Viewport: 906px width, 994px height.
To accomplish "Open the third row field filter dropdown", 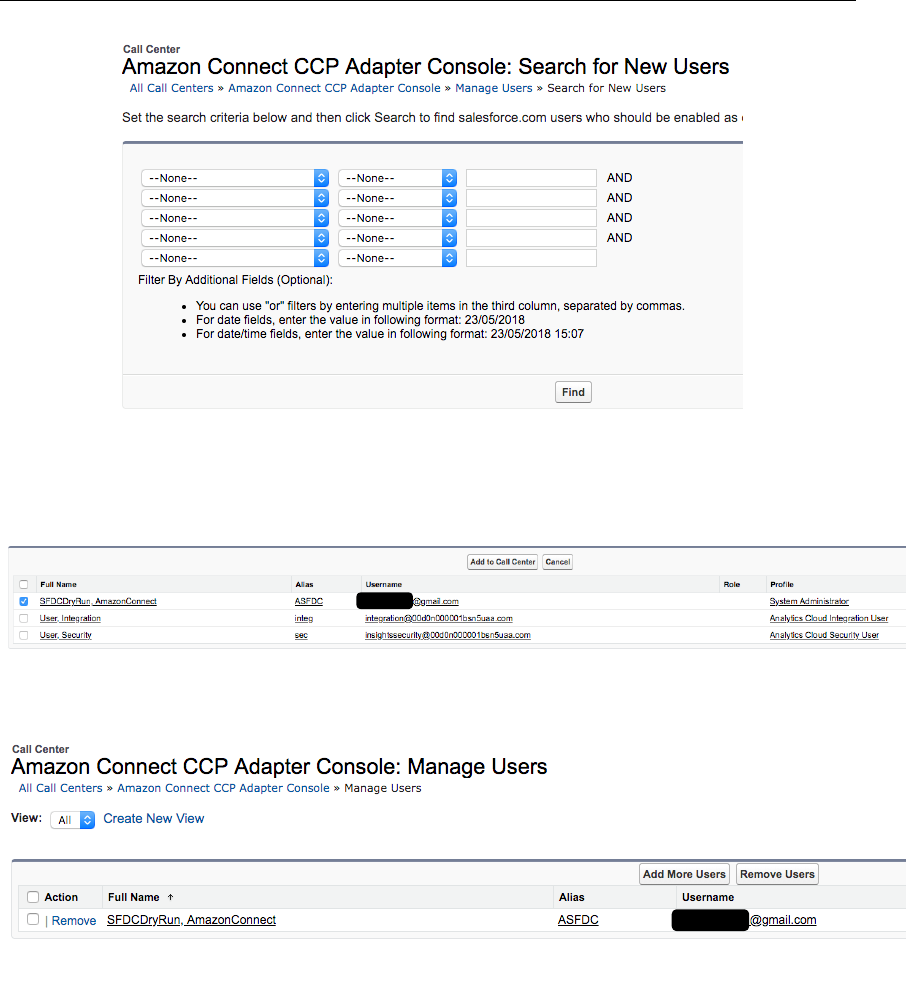I will tap(235, 218).
